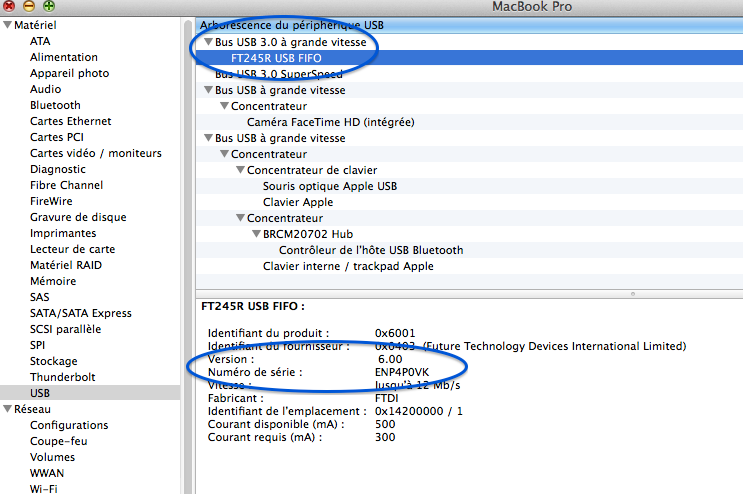The image size is (743, 494).
Task: Open Bluetooth in the sidebar
Action: click(x=55, y=105)
